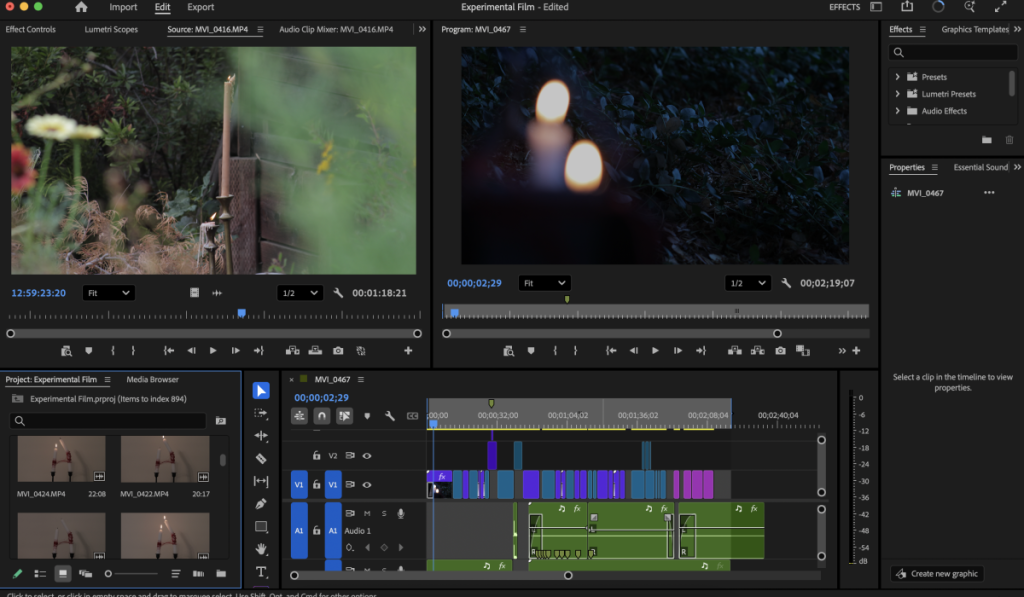The width and height of the screenshot is (1024, 597).
Task: Toggle V2 track lock
Action: click(316, 456)
